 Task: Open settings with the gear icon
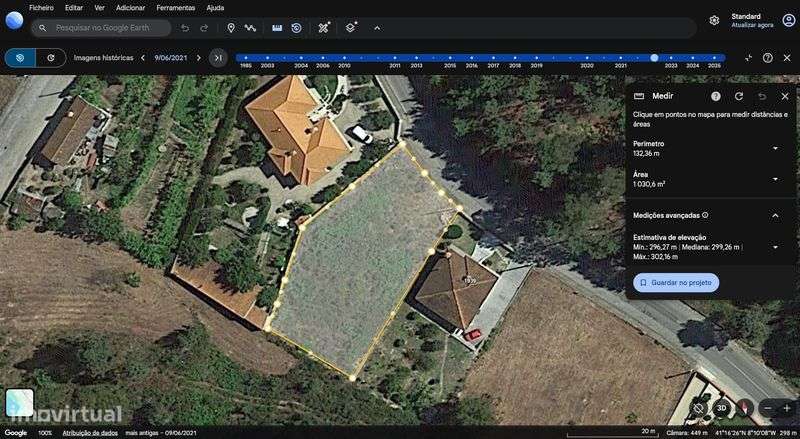(x=714, y=20)
